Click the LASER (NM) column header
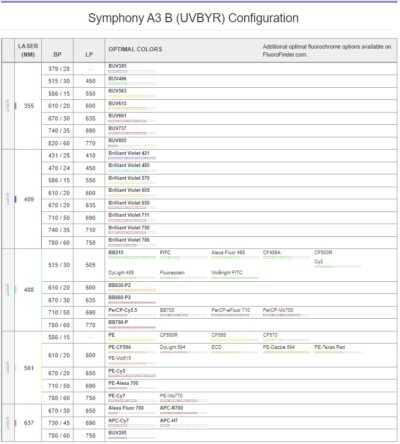This screenshot has height=444, width=400. point(28,50)
